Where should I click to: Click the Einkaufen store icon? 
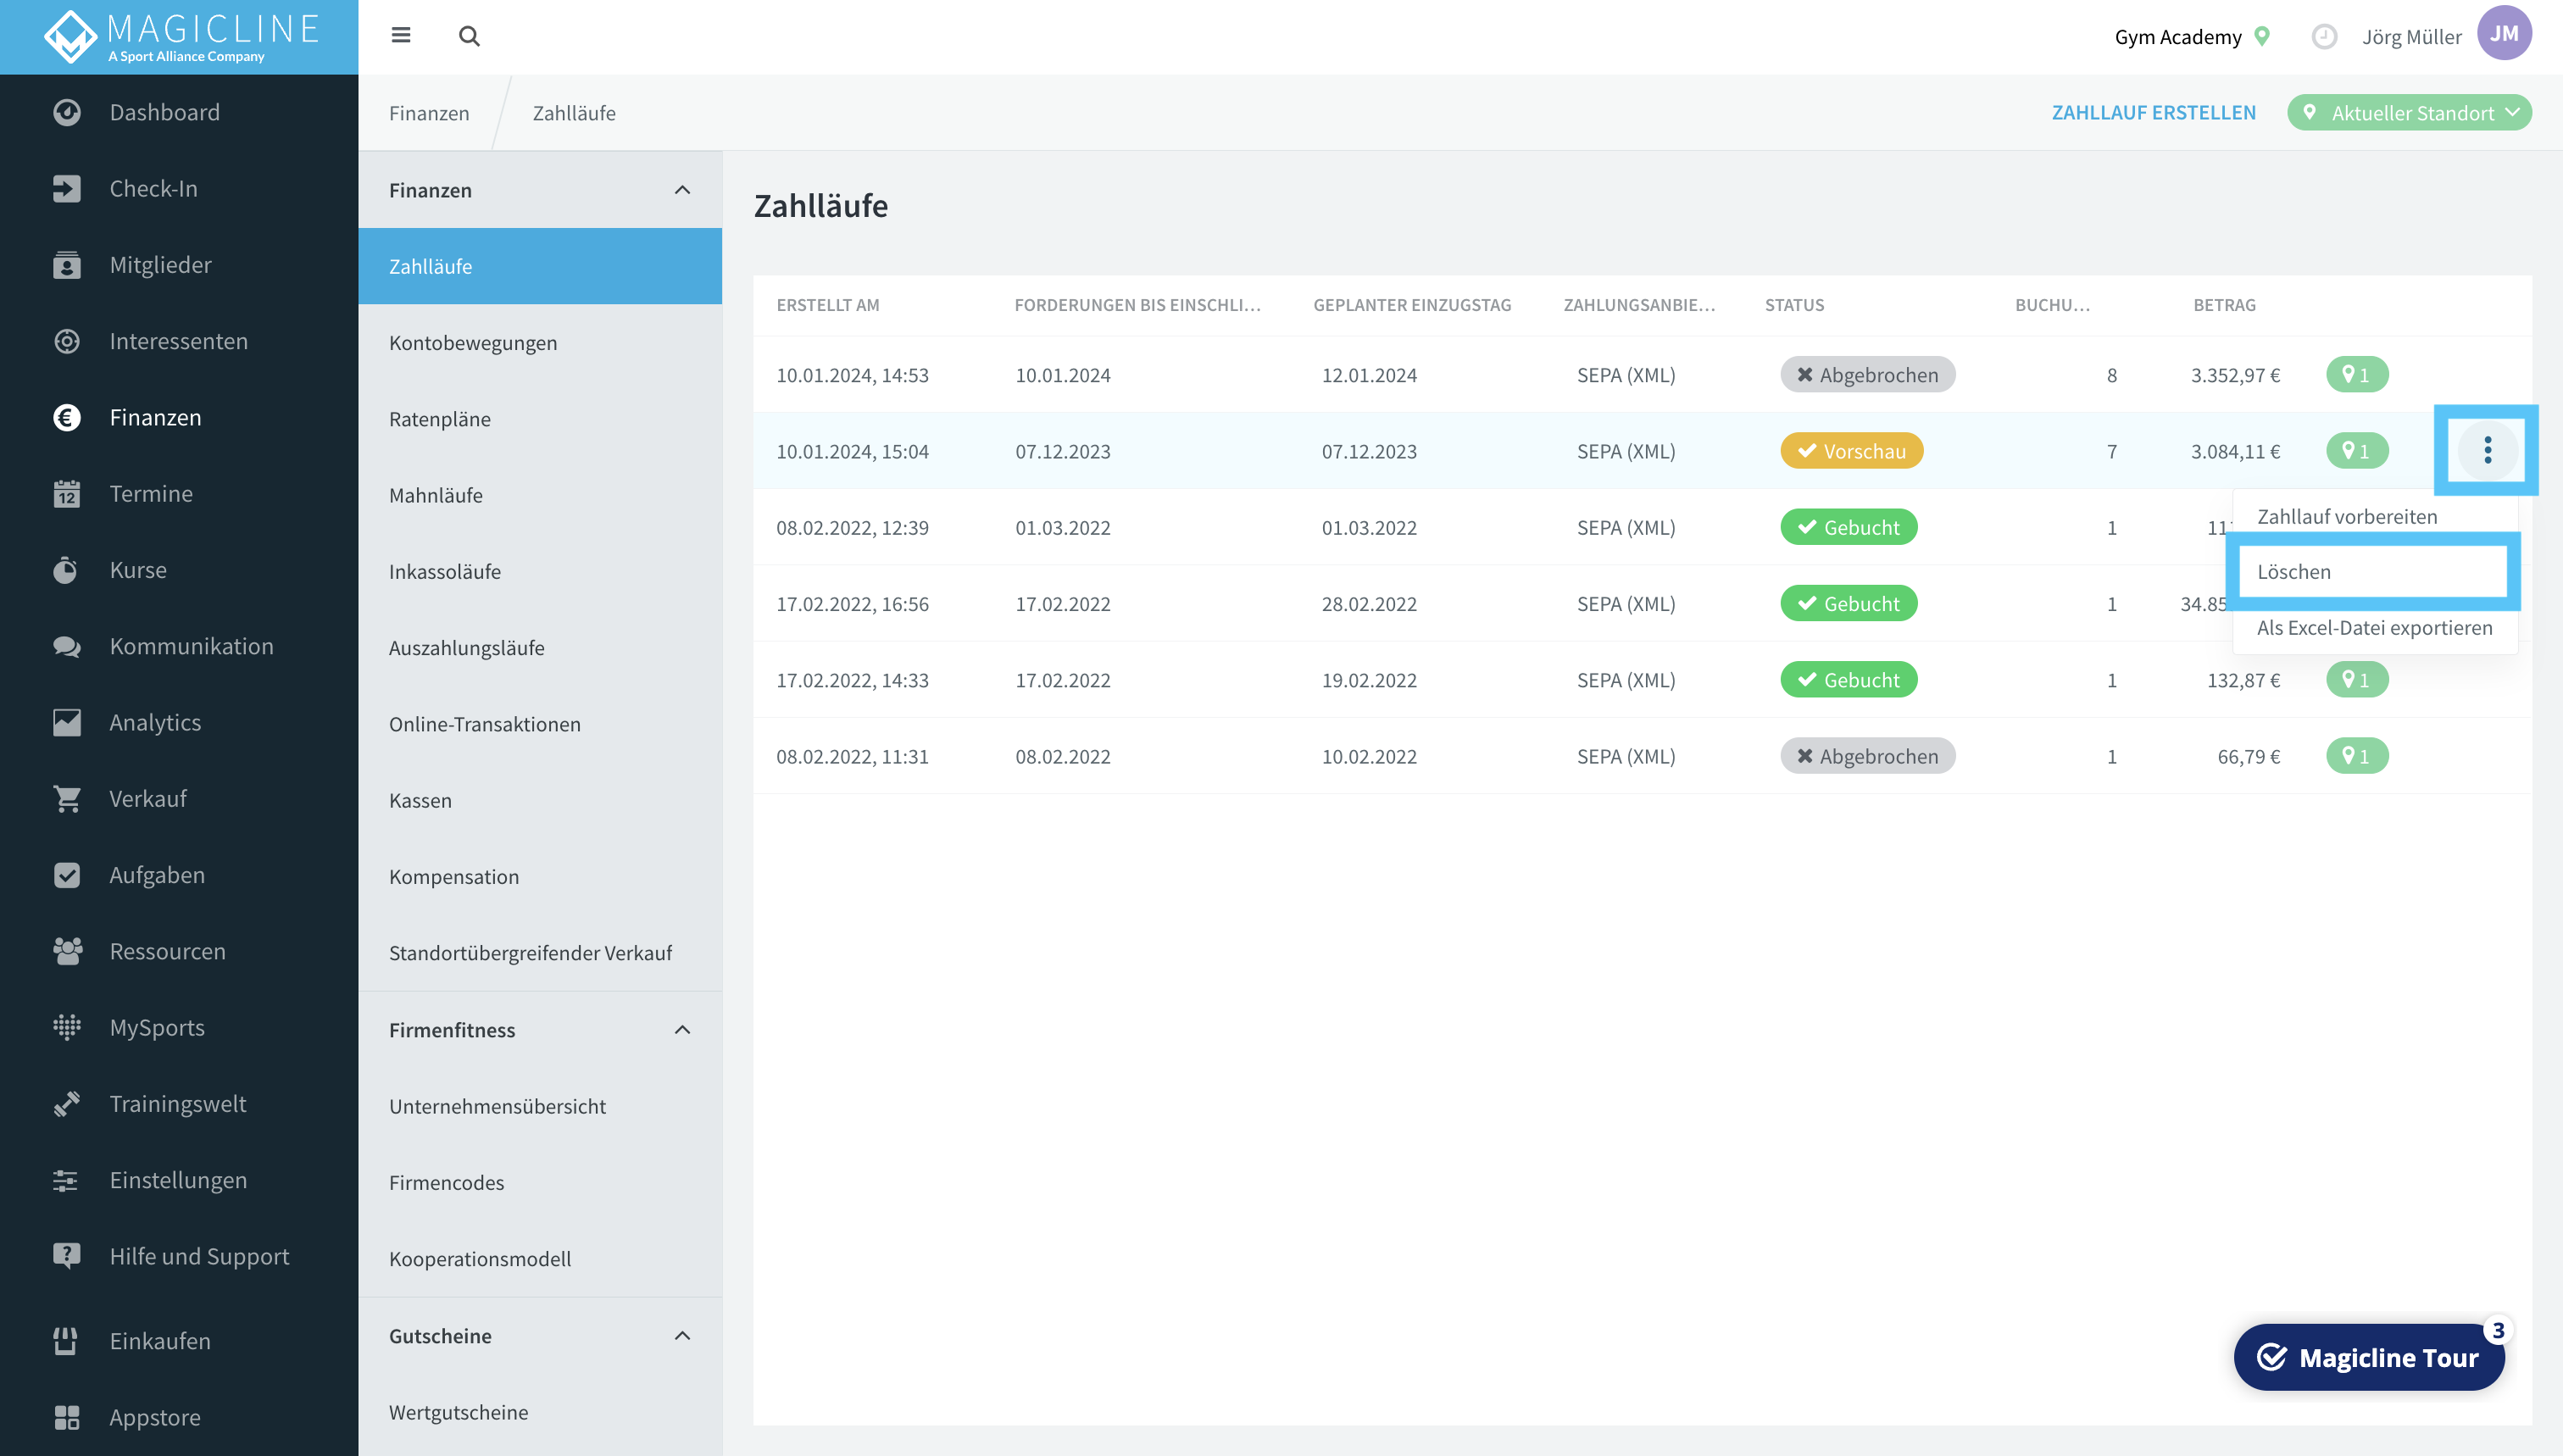(67, 1341)
